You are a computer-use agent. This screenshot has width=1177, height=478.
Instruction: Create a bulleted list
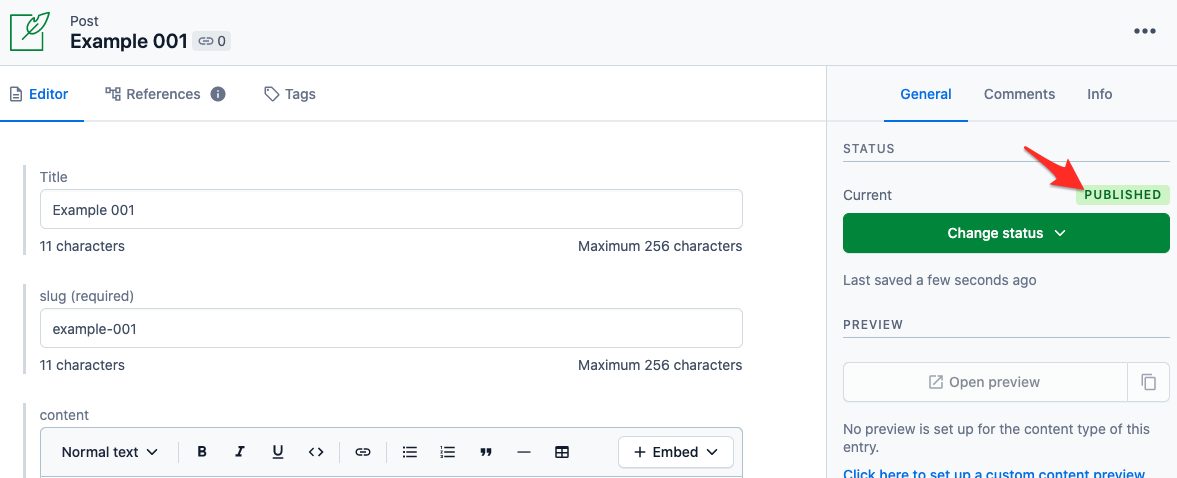(x=410, y=452)
